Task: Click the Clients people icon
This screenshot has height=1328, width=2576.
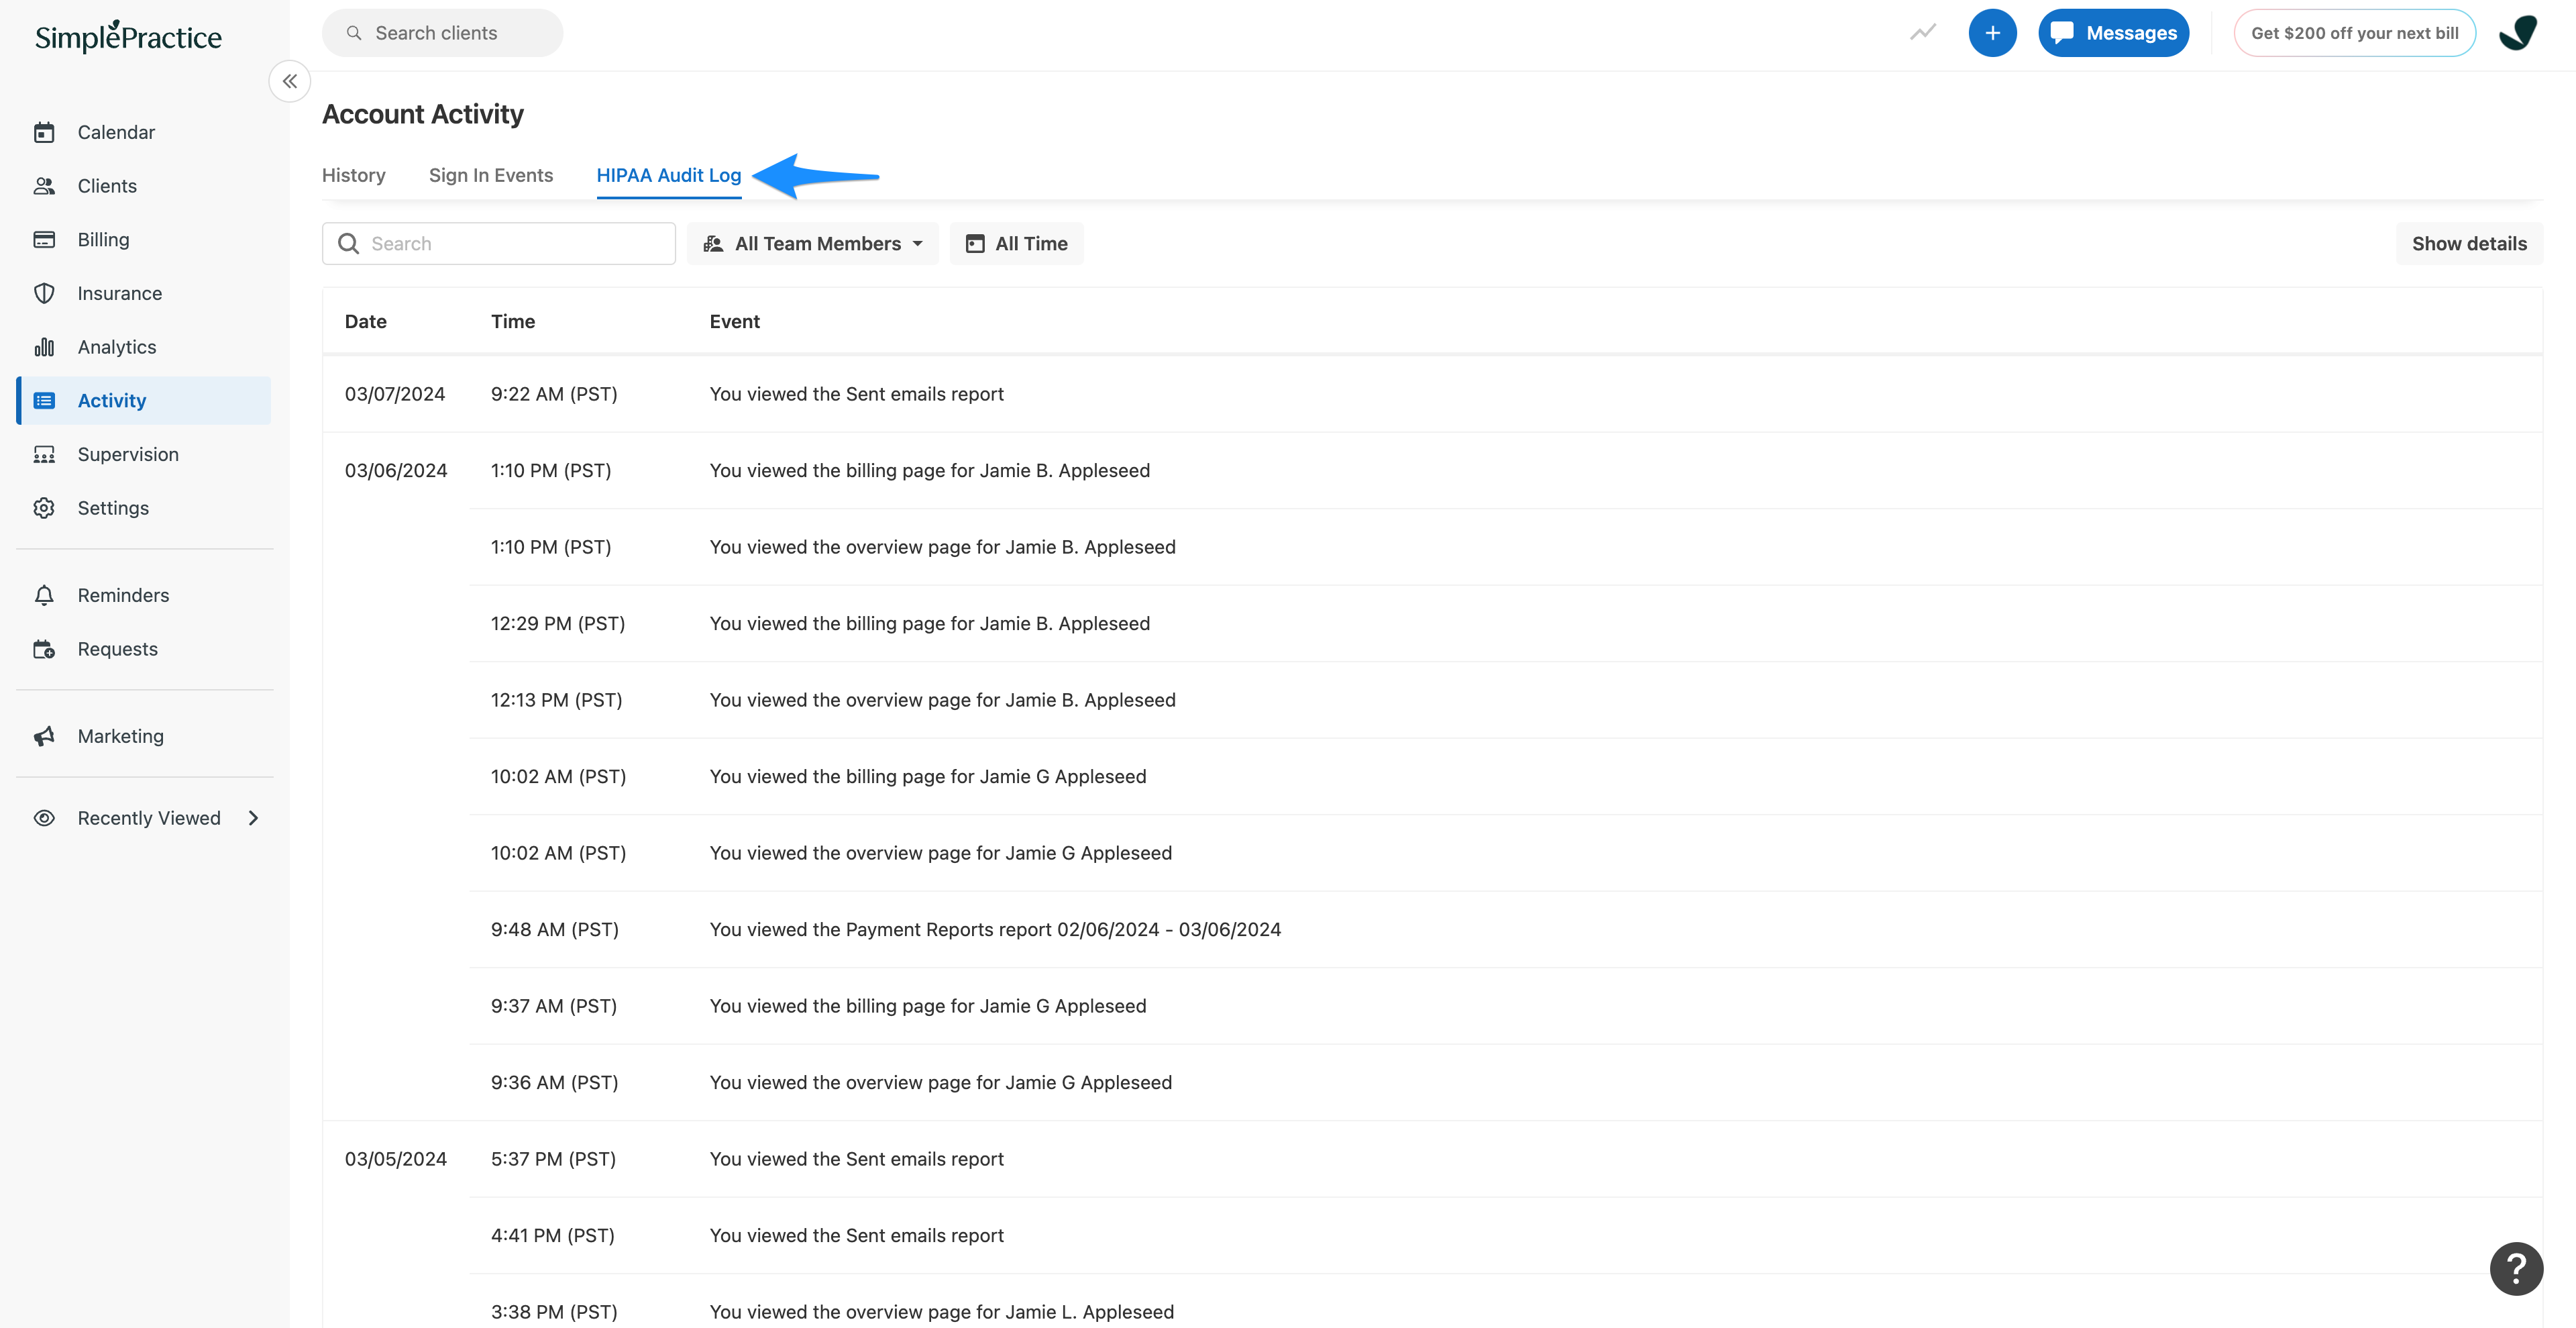Action: (x=44, y=186)
